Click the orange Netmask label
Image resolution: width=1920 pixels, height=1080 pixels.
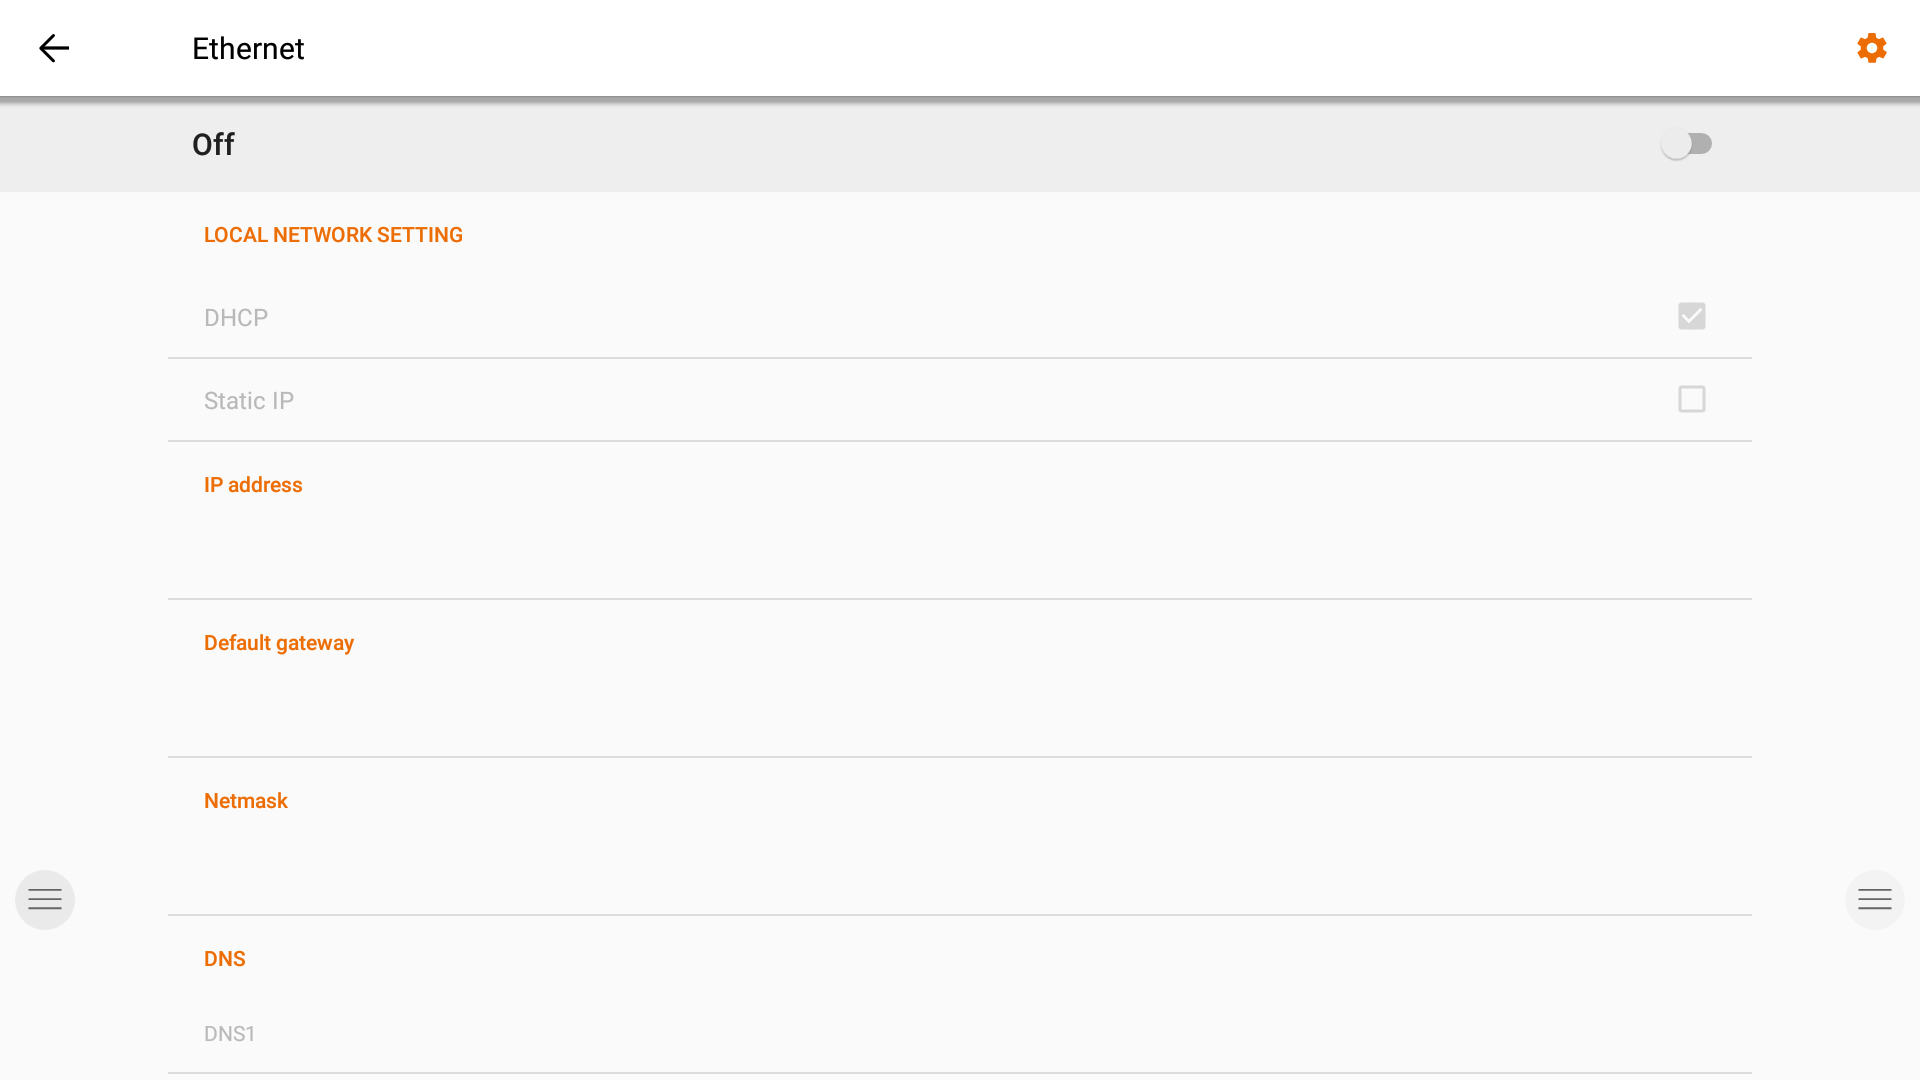pyautogui.click(x=246, y=801)
